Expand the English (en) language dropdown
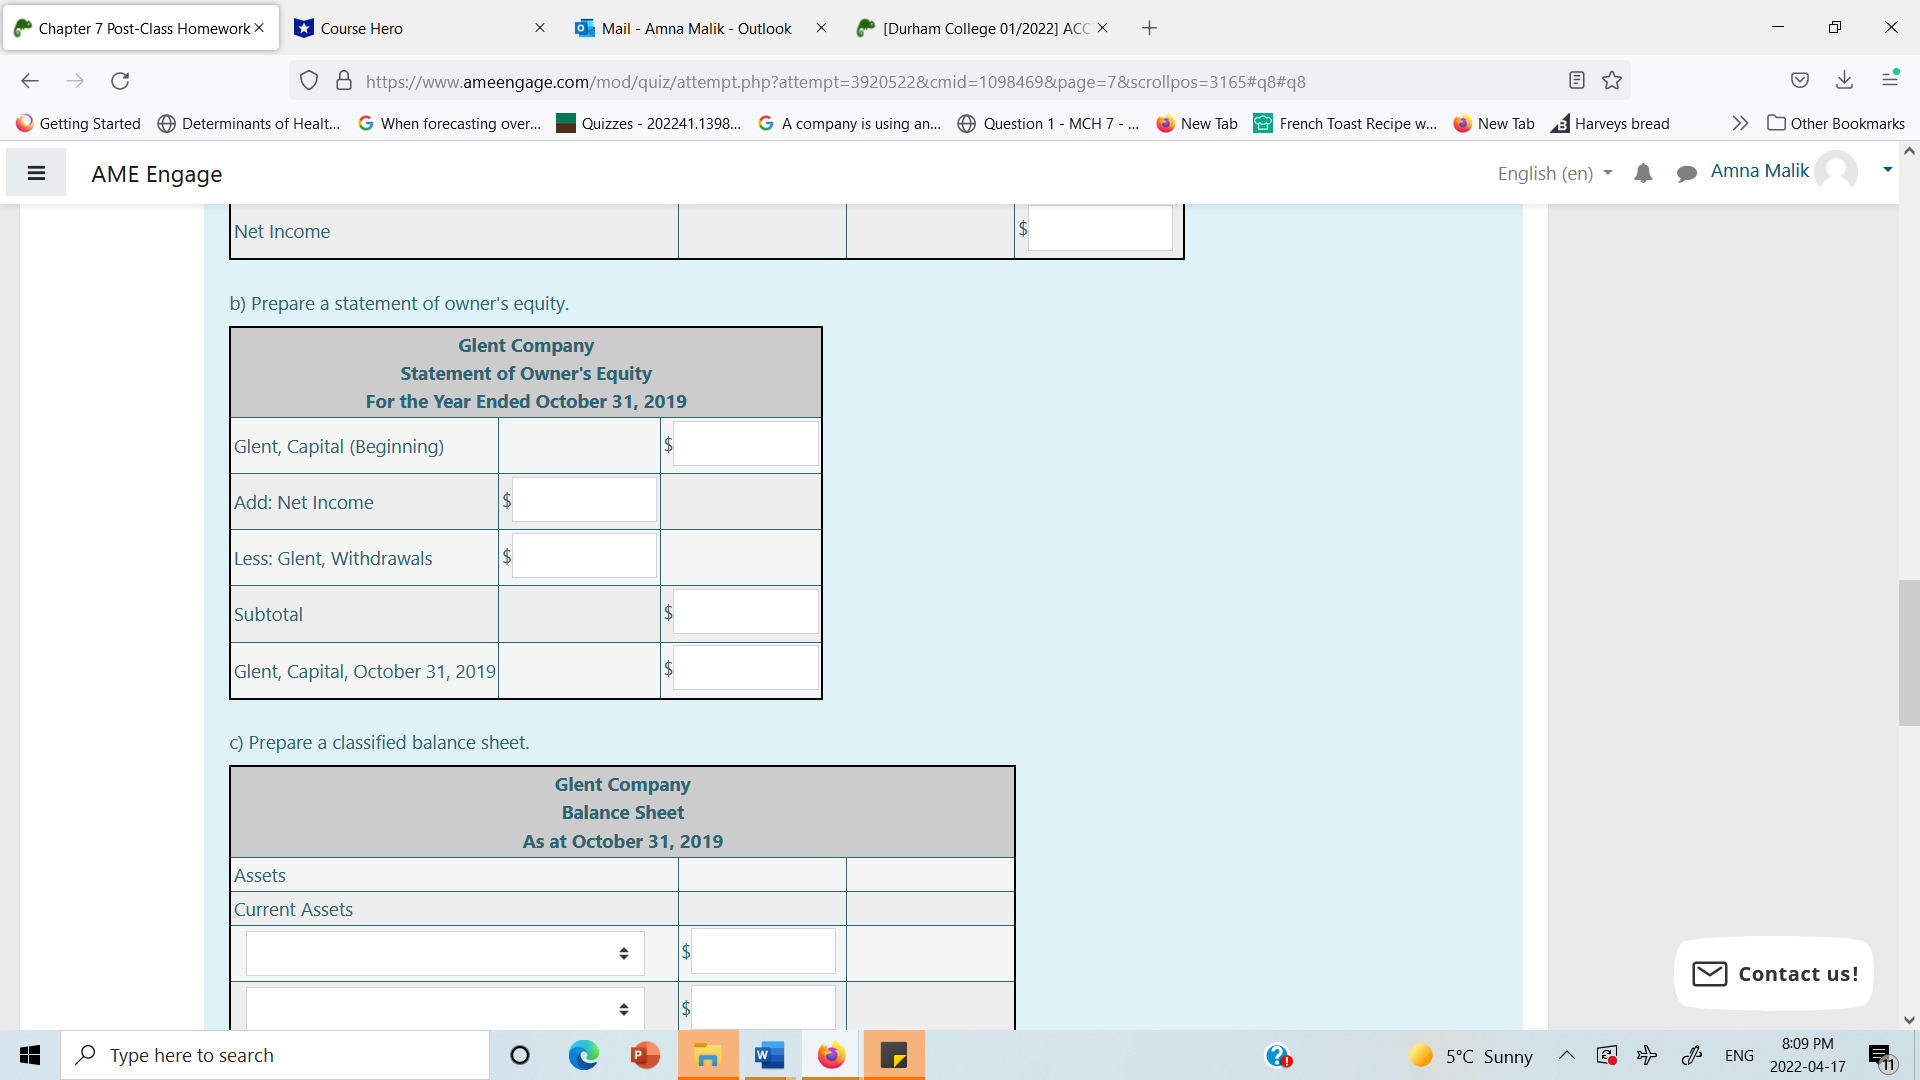The height and width of the screenshot is (1080, 1920). coord(1554,173)
